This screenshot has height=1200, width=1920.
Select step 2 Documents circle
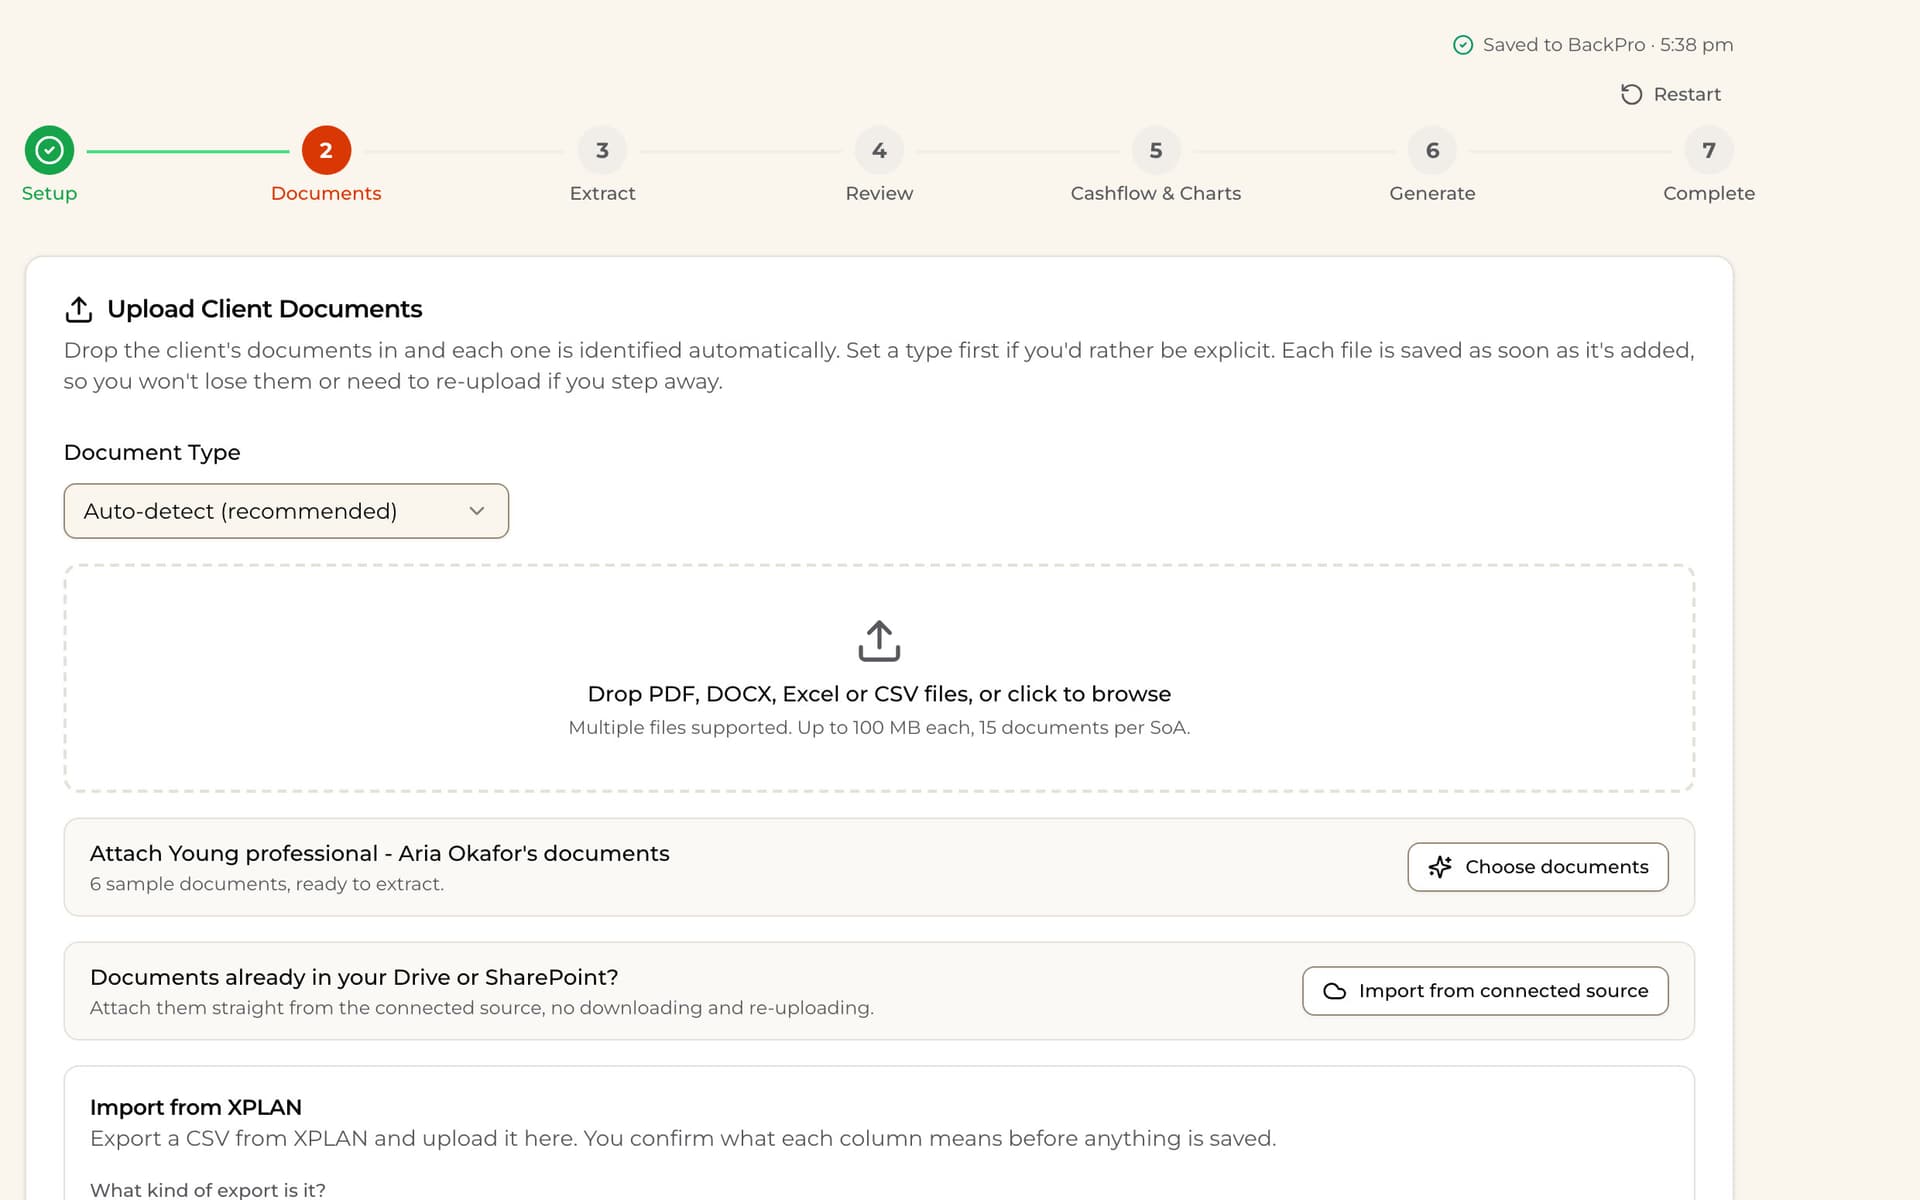(x=326, y=150)
